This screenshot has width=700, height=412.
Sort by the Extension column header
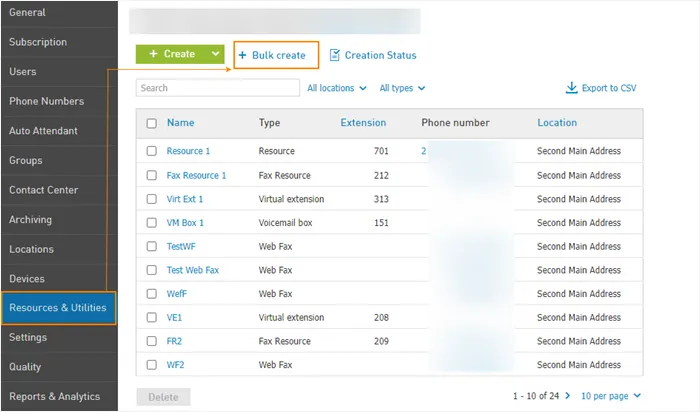[363, 123]
